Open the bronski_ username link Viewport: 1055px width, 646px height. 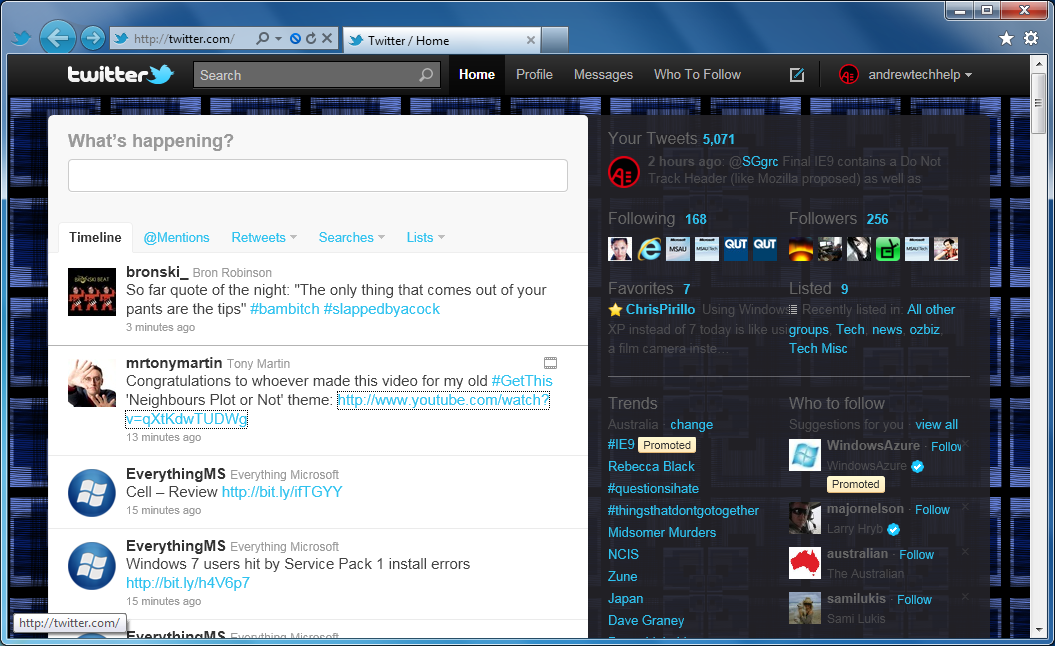tap(157, 272)
